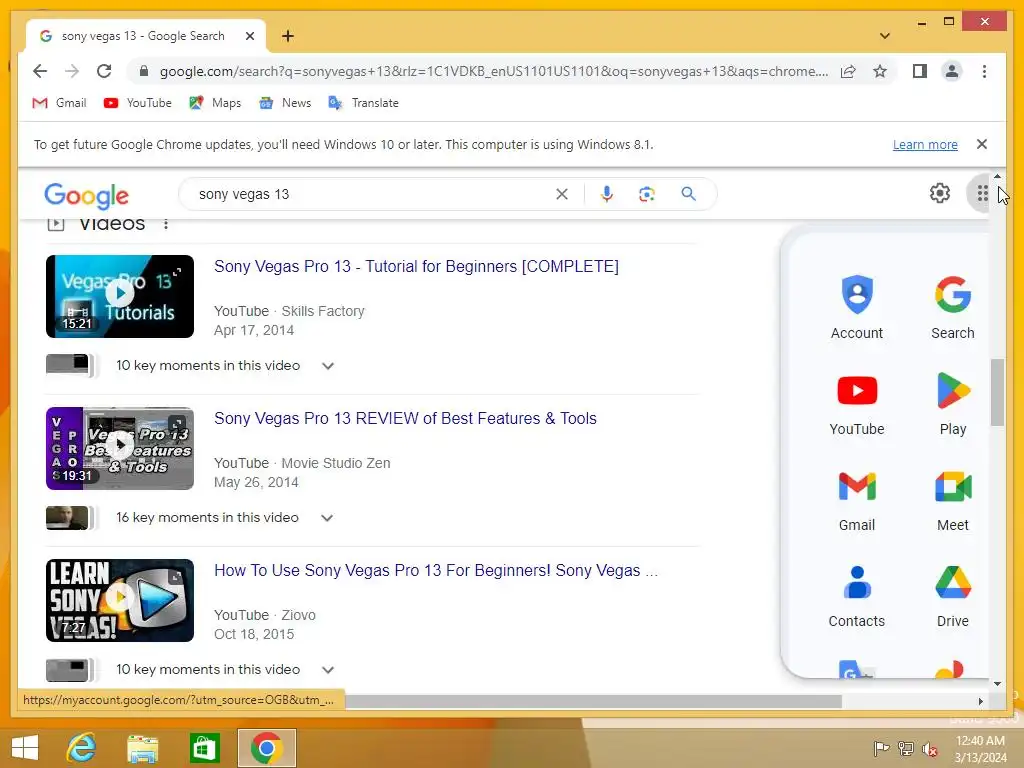The image size is (1024, 768).
Task: Open Search in the Google apps panel
Action: 953,308
